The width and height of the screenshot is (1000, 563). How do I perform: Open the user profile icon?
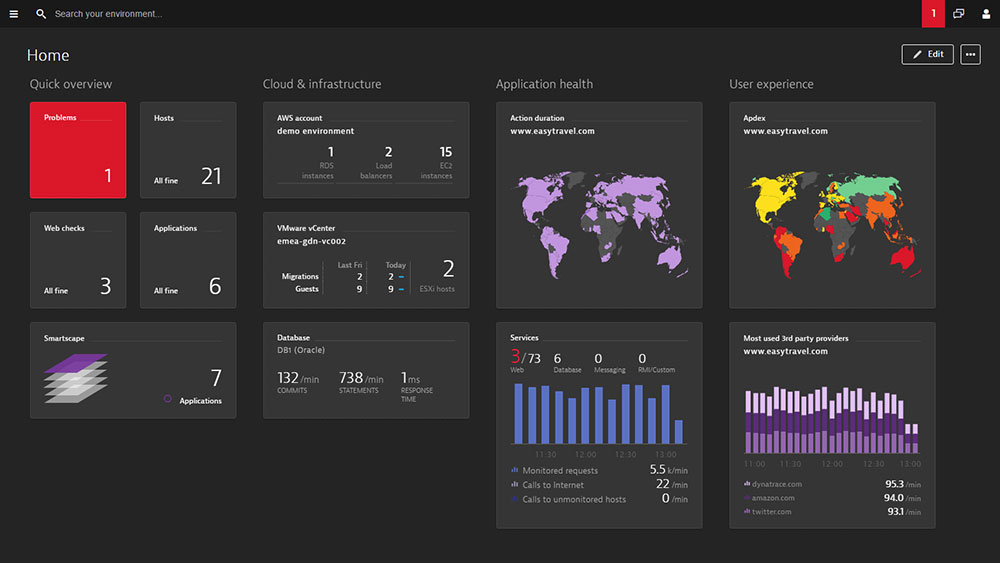(x=986, y=14)
